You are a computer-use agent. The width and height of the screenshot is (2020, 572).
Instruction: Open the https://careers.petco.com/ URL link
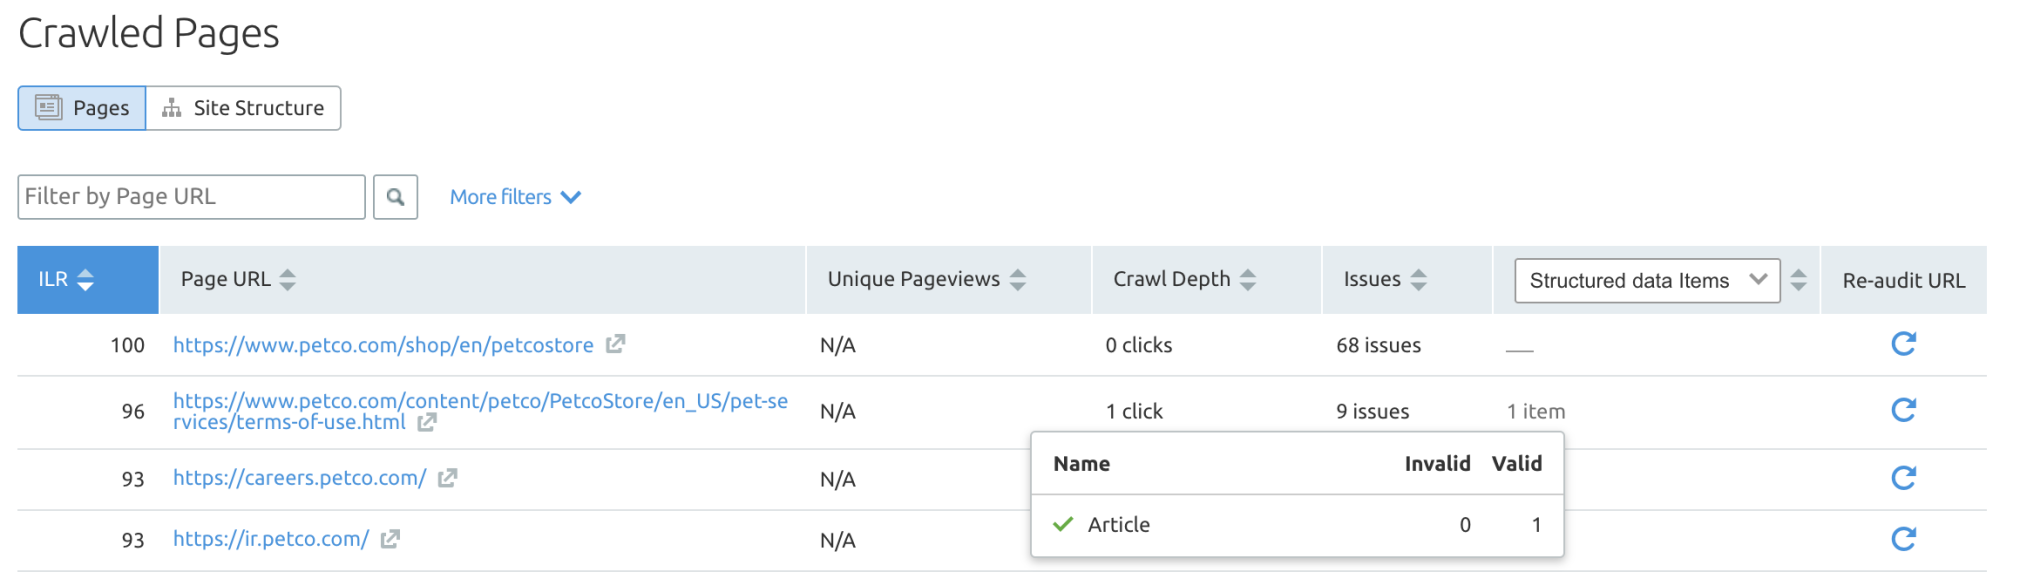(x=299, y=478)
